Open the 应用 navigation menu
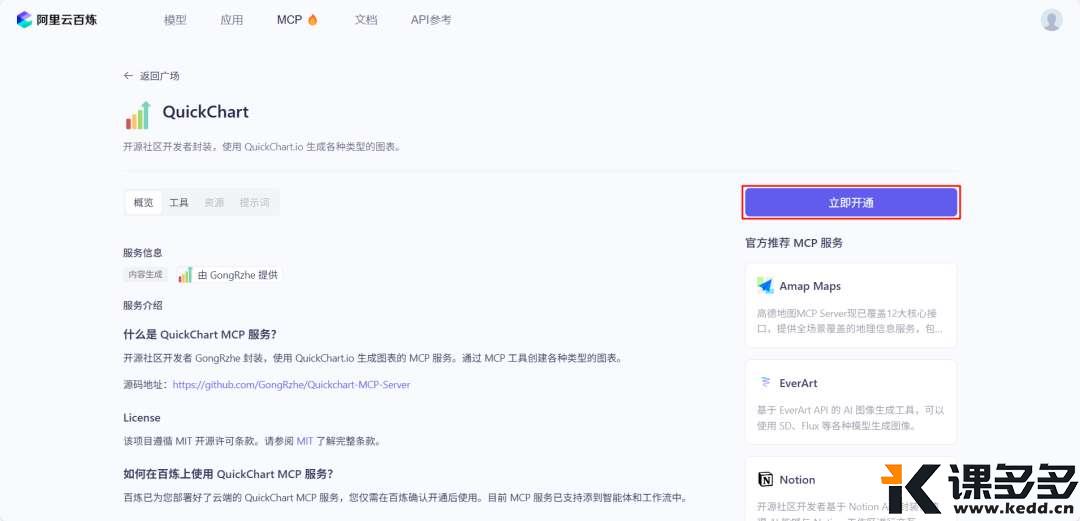Screen dimensions: 1080x521 point(231,20)
